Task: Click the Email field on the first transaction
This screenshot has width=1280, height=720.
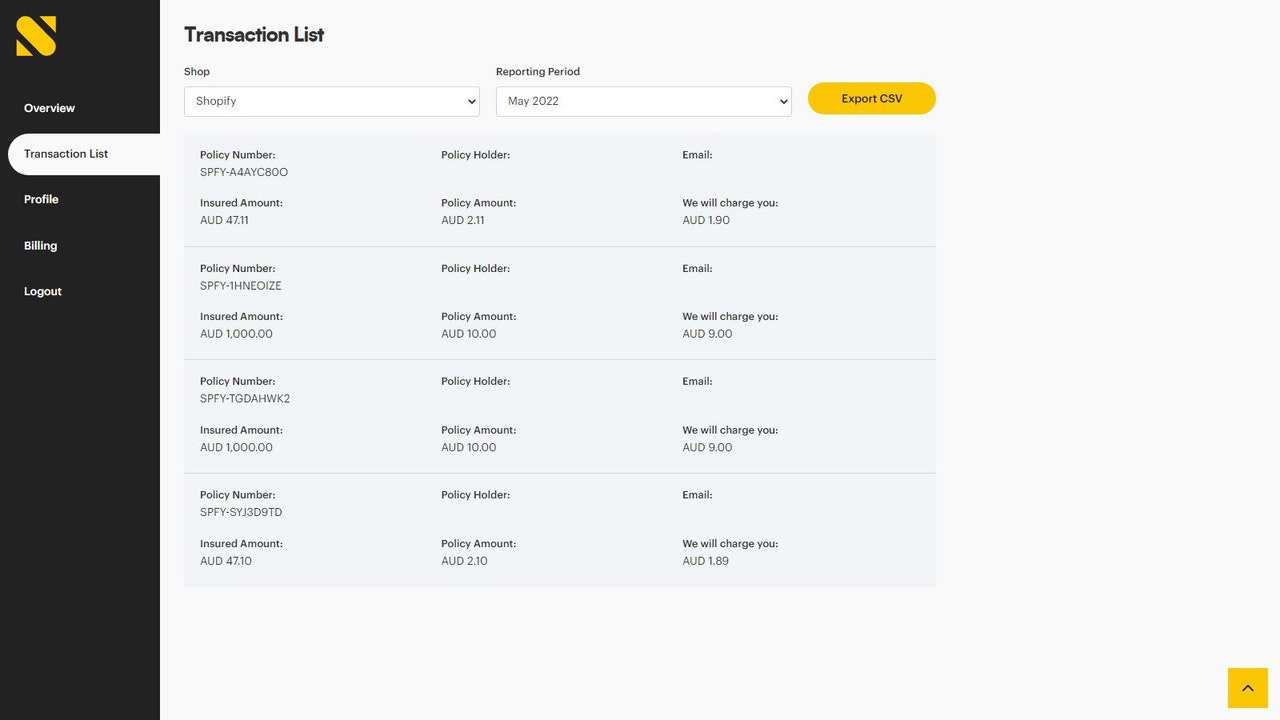Action: 697,155
